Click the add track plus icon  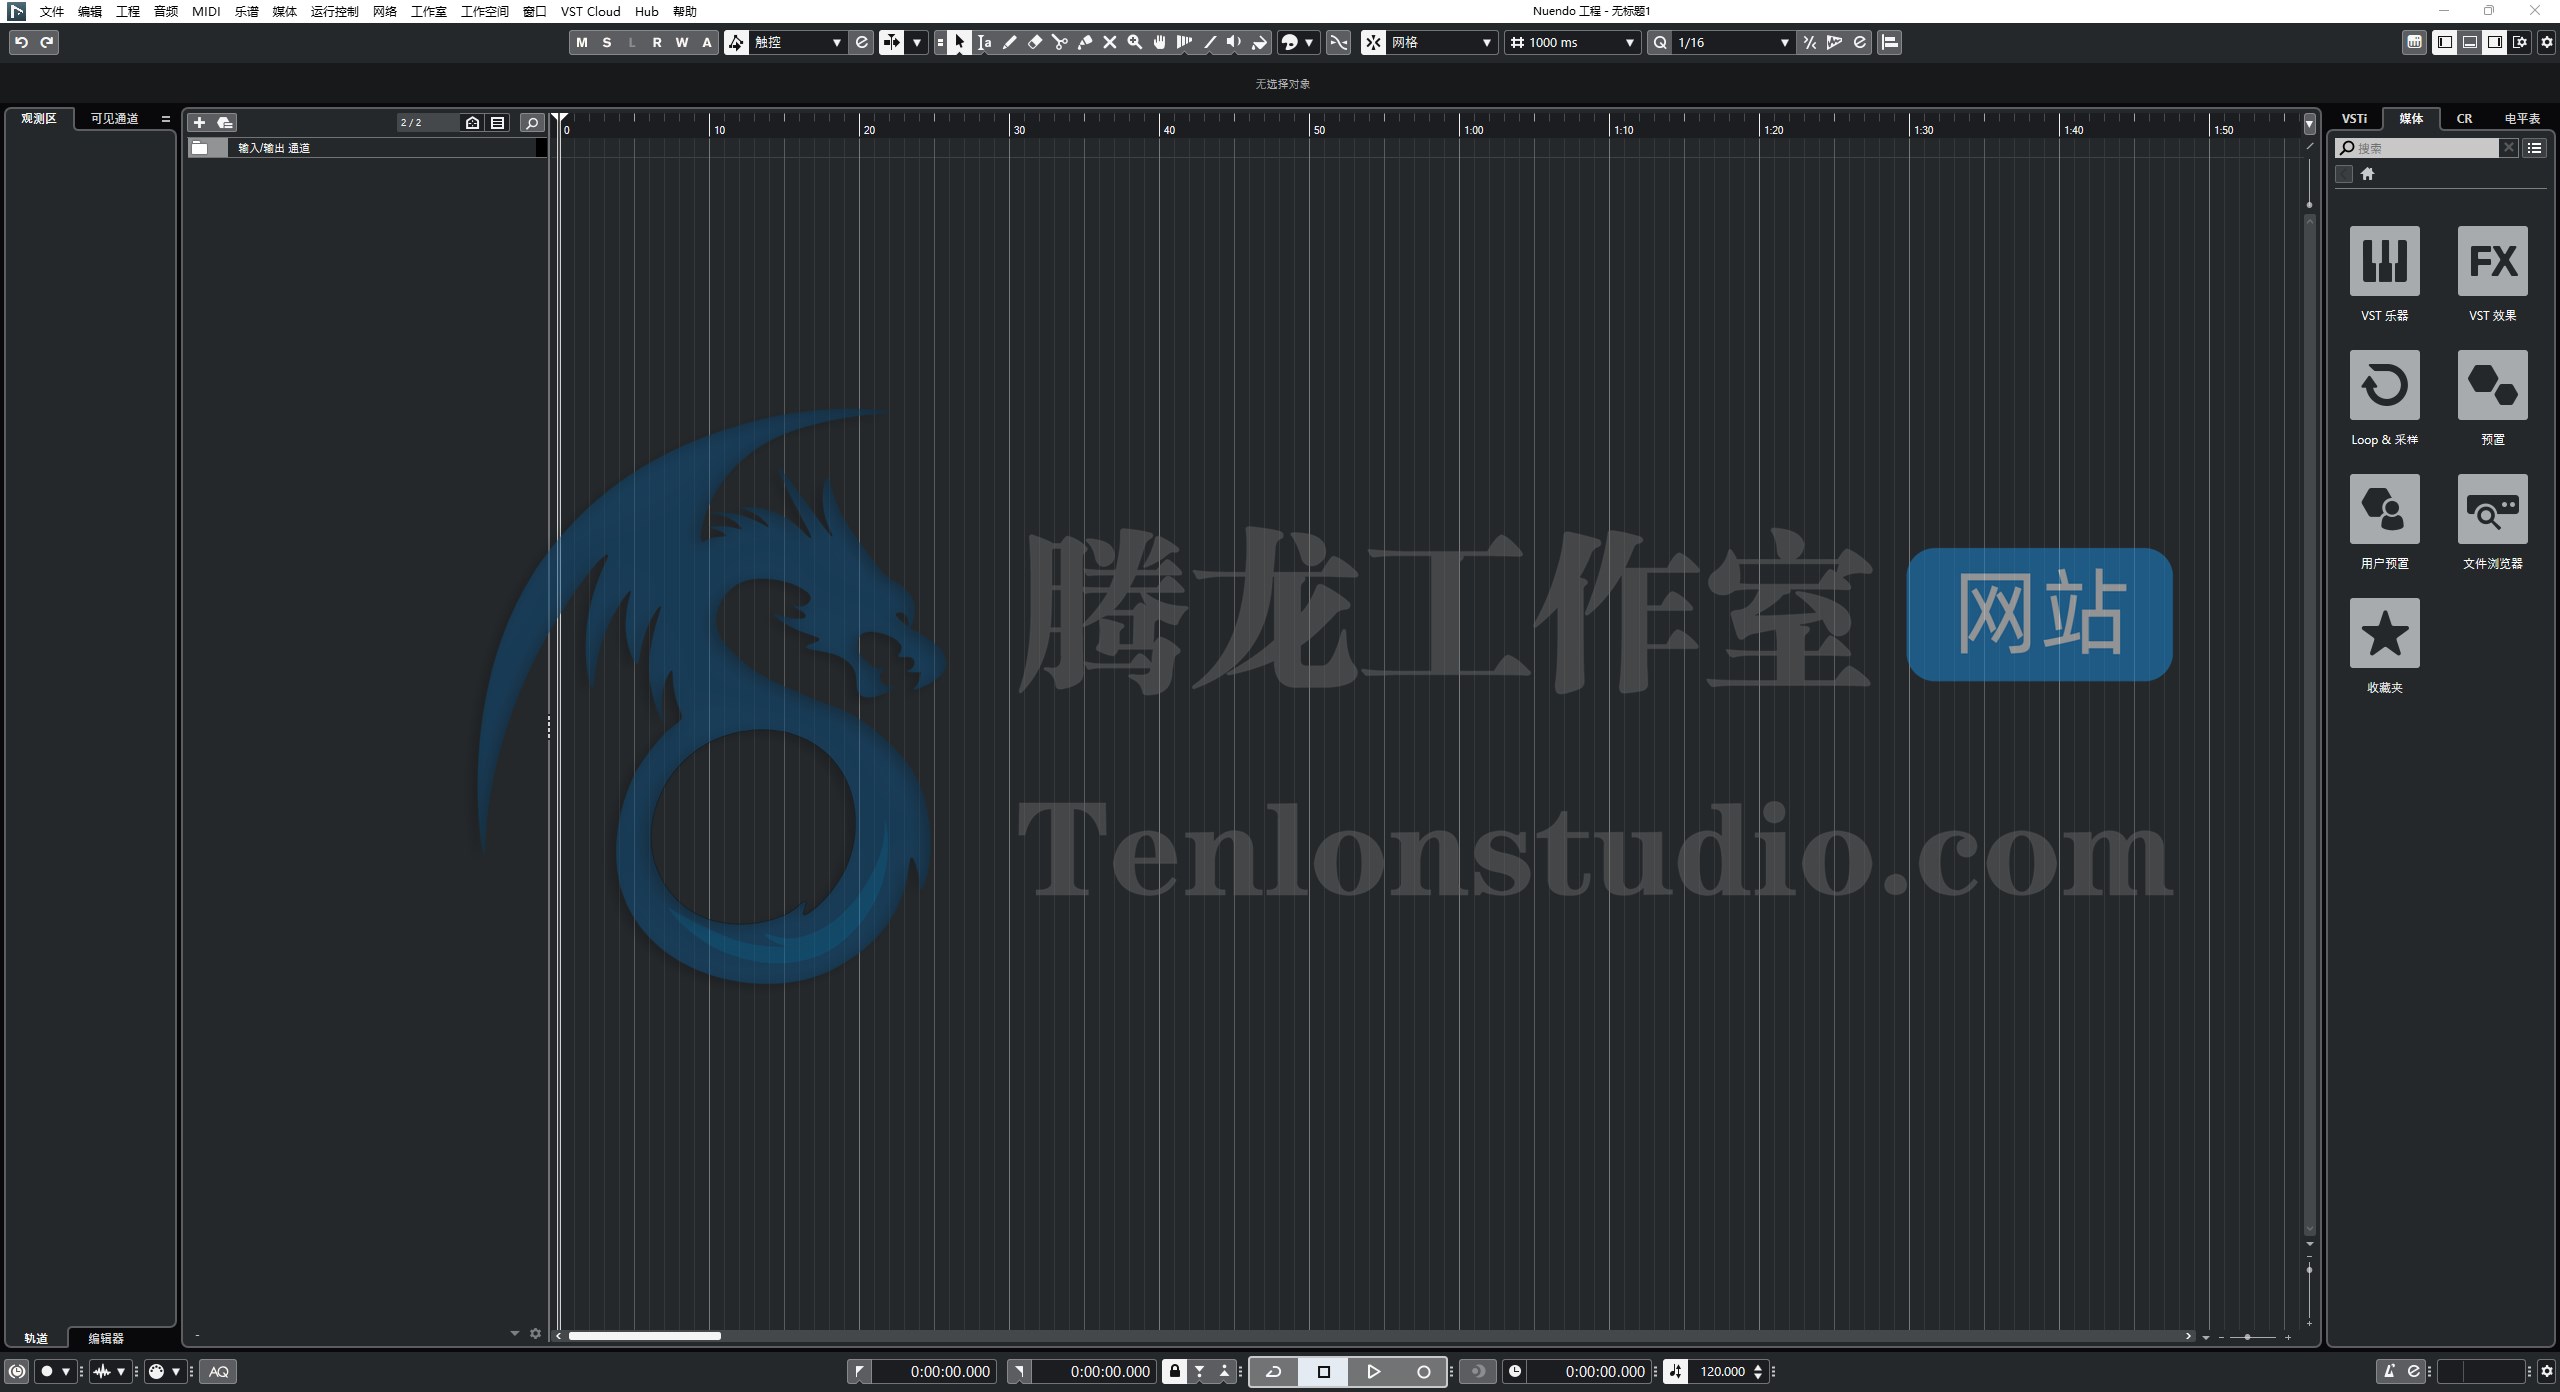[x=199, y=122]
